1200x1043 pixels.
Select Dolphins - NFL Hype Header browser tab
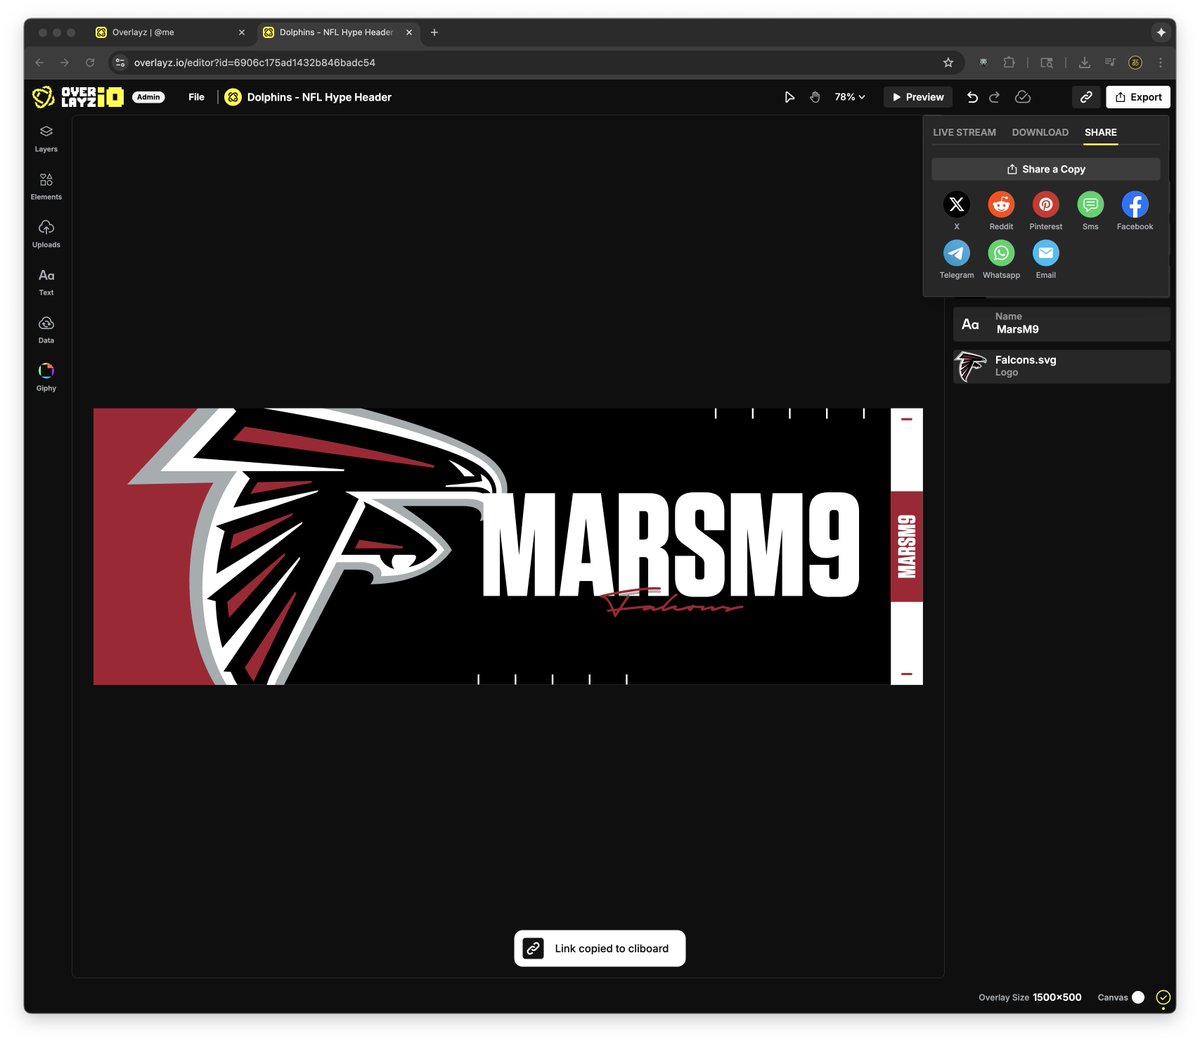pos(337,32)
